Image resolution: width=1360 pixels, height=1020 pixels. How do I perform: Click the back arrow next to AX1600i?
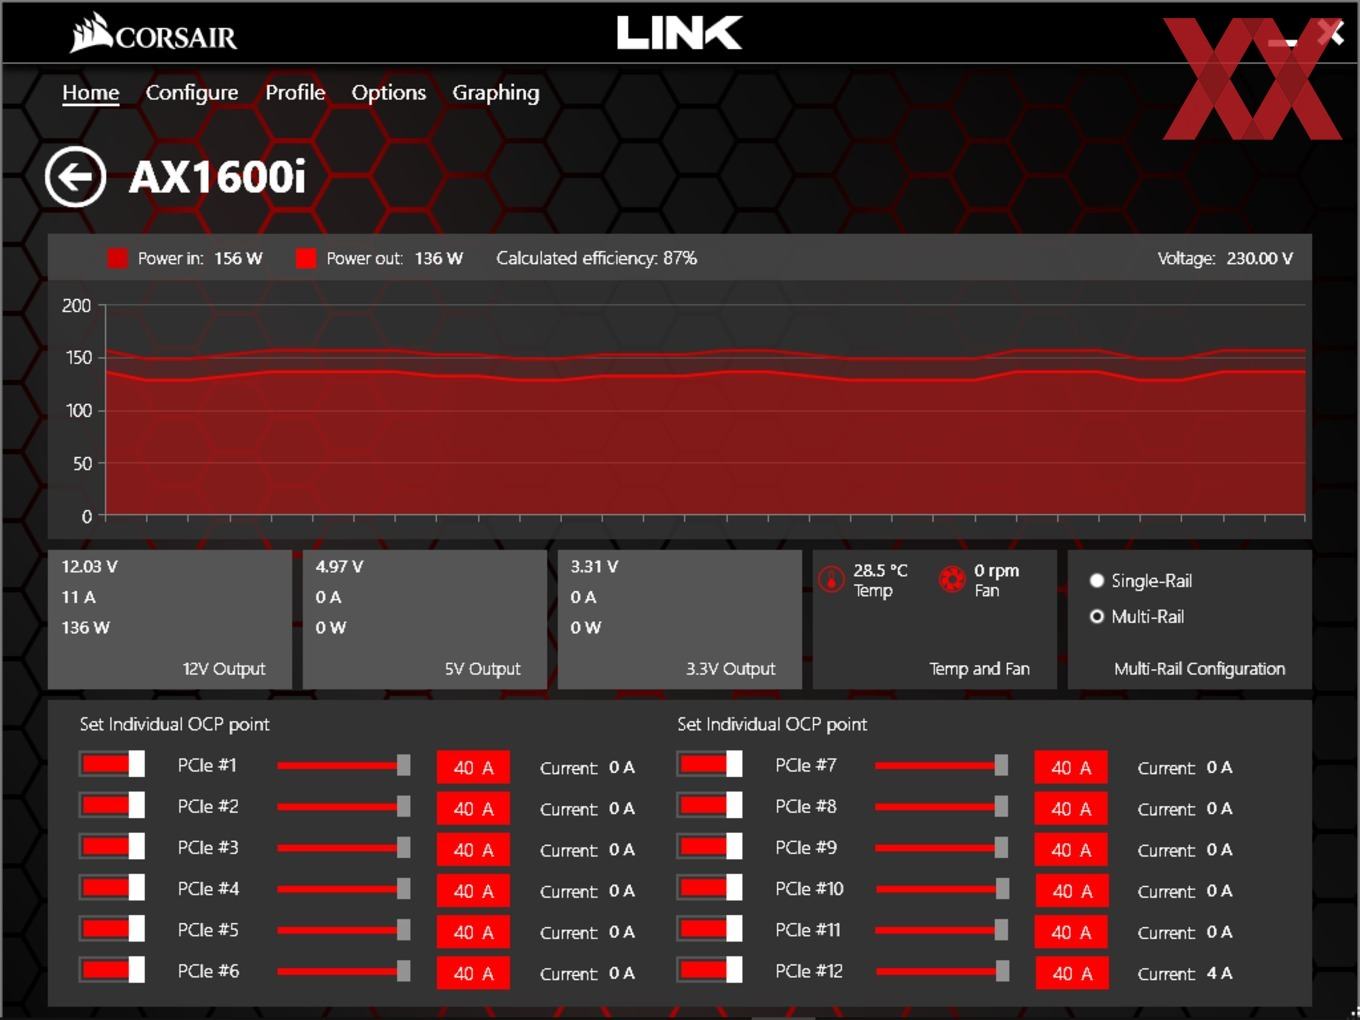(x=75, y=177)
